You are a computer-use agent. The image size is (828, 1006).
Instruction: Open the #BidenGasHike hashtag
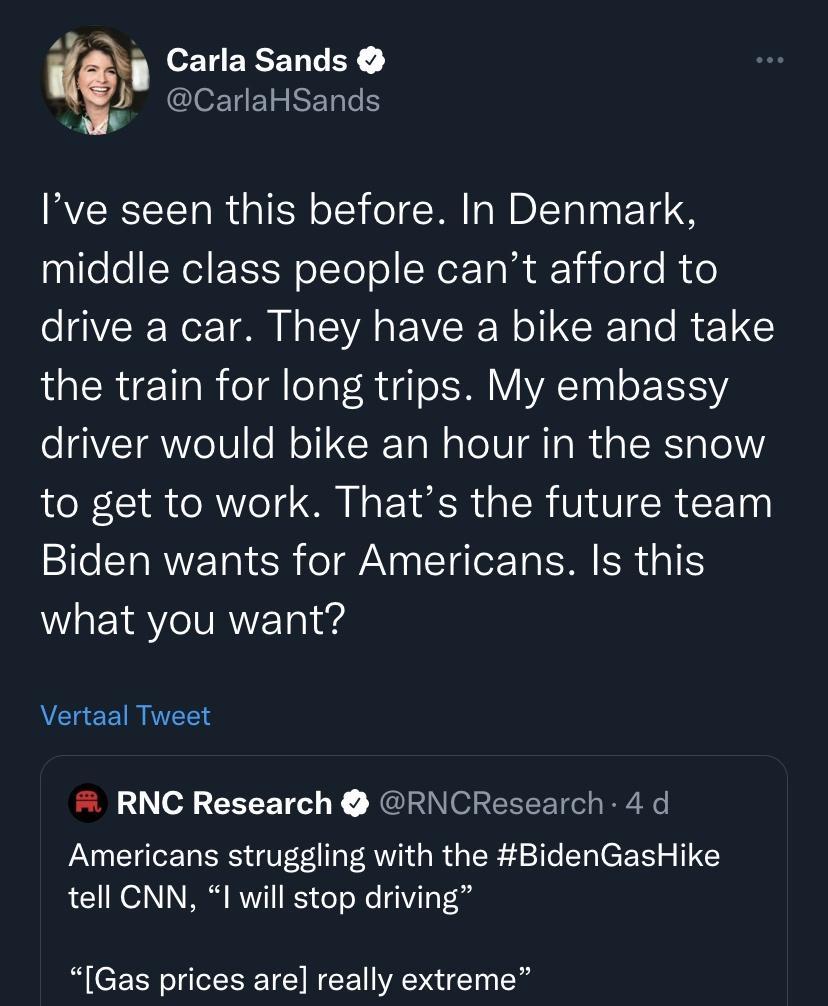tap(608, 856)
